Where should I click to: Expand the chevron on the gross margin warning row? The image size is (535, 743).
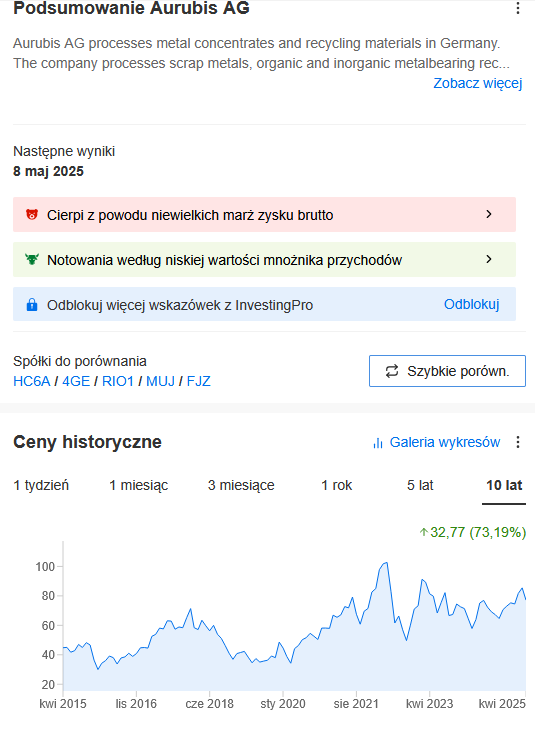(489, 214)
